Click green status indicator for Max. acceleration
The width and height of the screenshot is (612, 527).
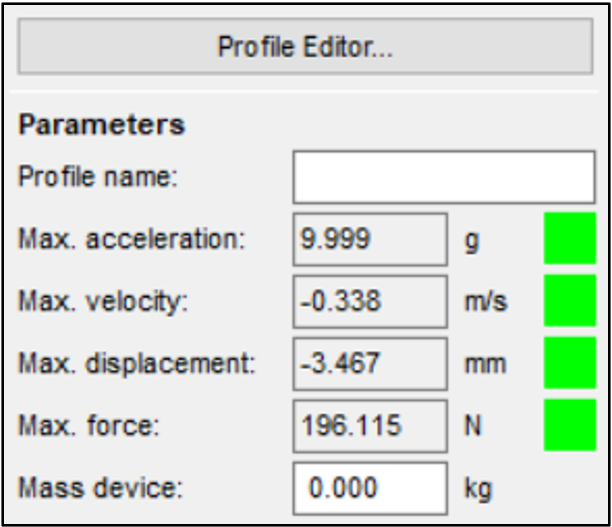tap(569, 239)
